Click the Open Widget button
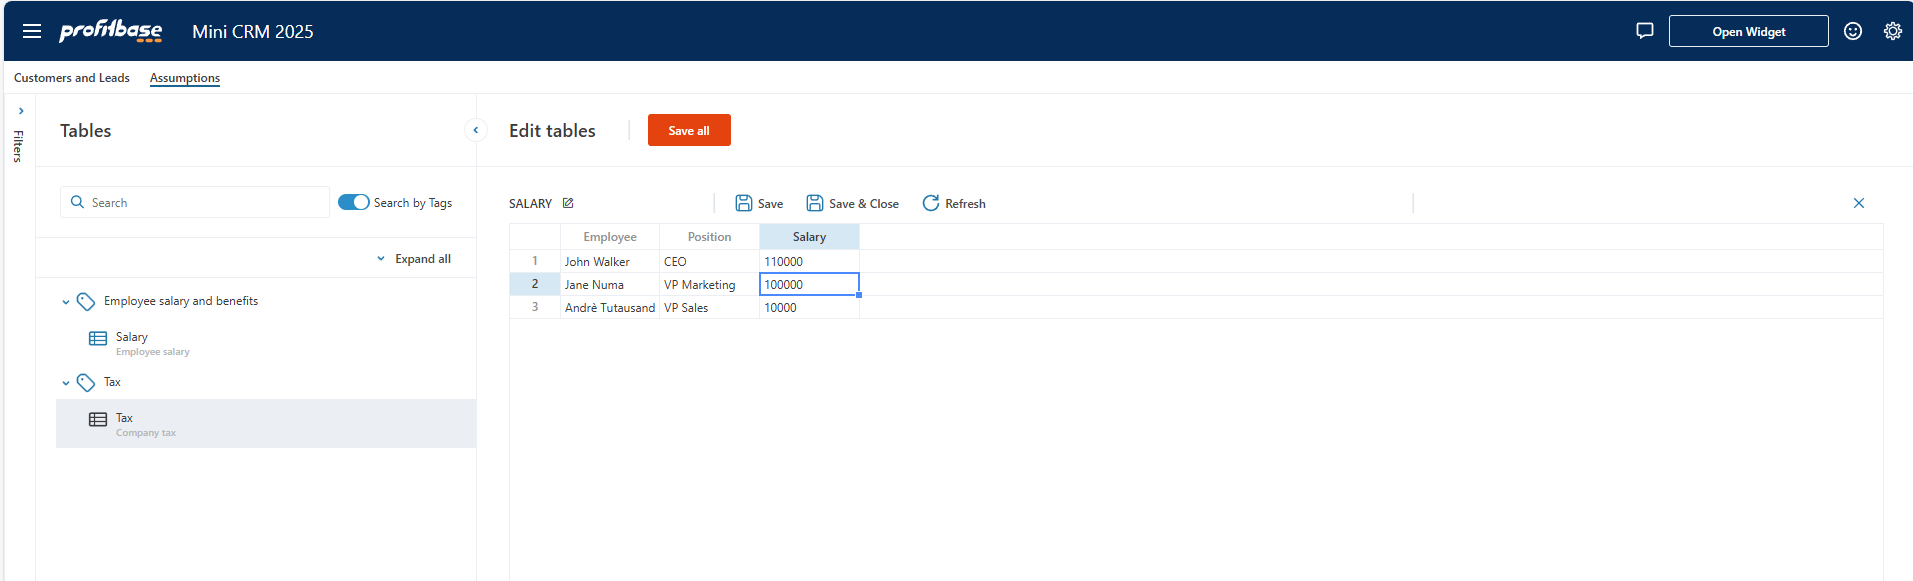The image size is (1913, 581). coord(1749,31)
